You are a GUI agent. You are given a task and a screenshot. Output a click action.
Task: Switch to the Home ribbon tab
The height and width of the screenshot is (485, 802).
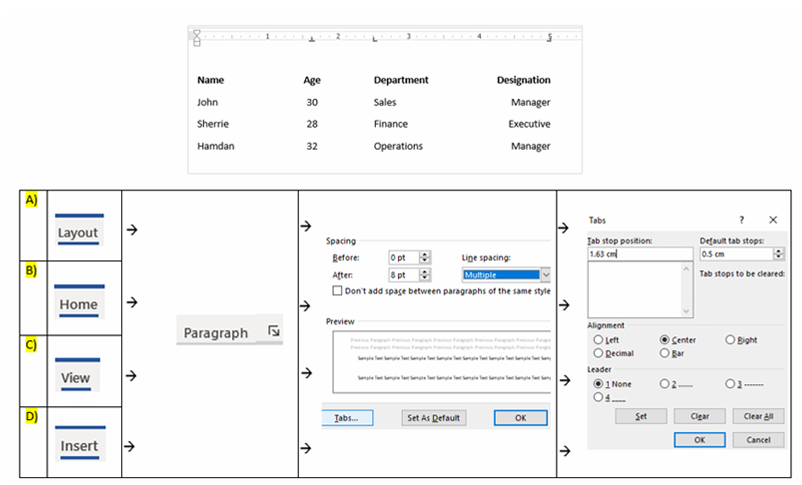[x=78, y=305]
